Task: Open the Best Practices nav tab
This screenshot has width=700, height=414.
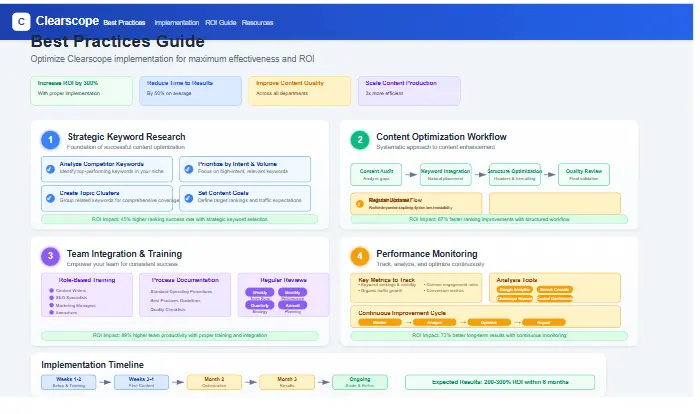Action: pyautogui.click(x=124, y=22)
